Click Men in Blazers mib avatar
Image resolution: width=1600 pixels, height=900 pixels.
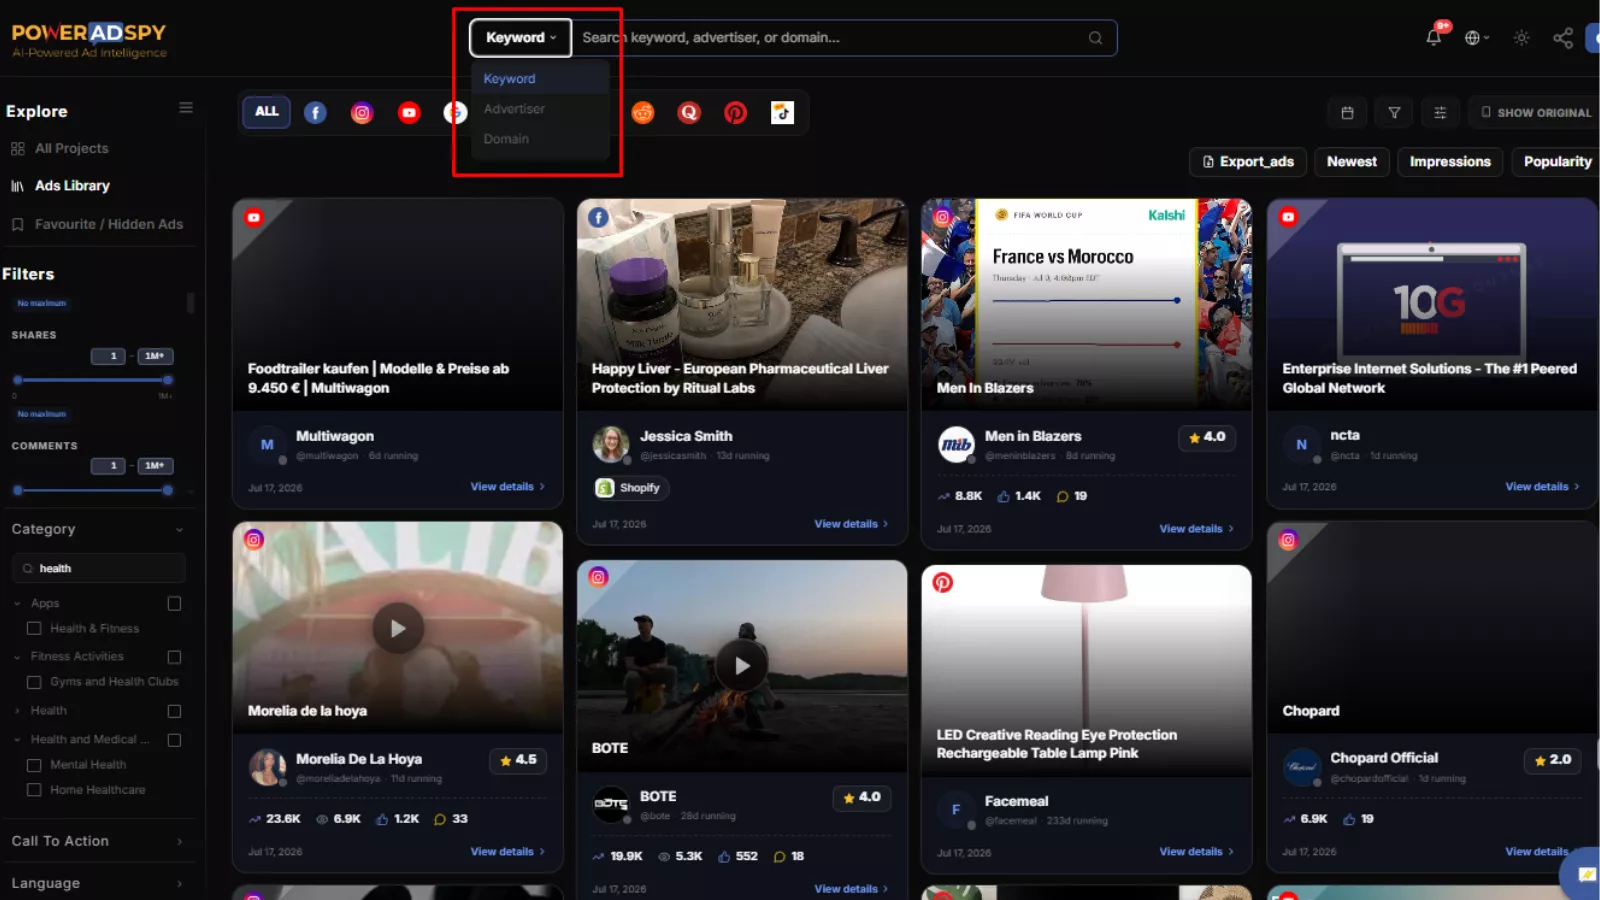(x=956, y=444)
